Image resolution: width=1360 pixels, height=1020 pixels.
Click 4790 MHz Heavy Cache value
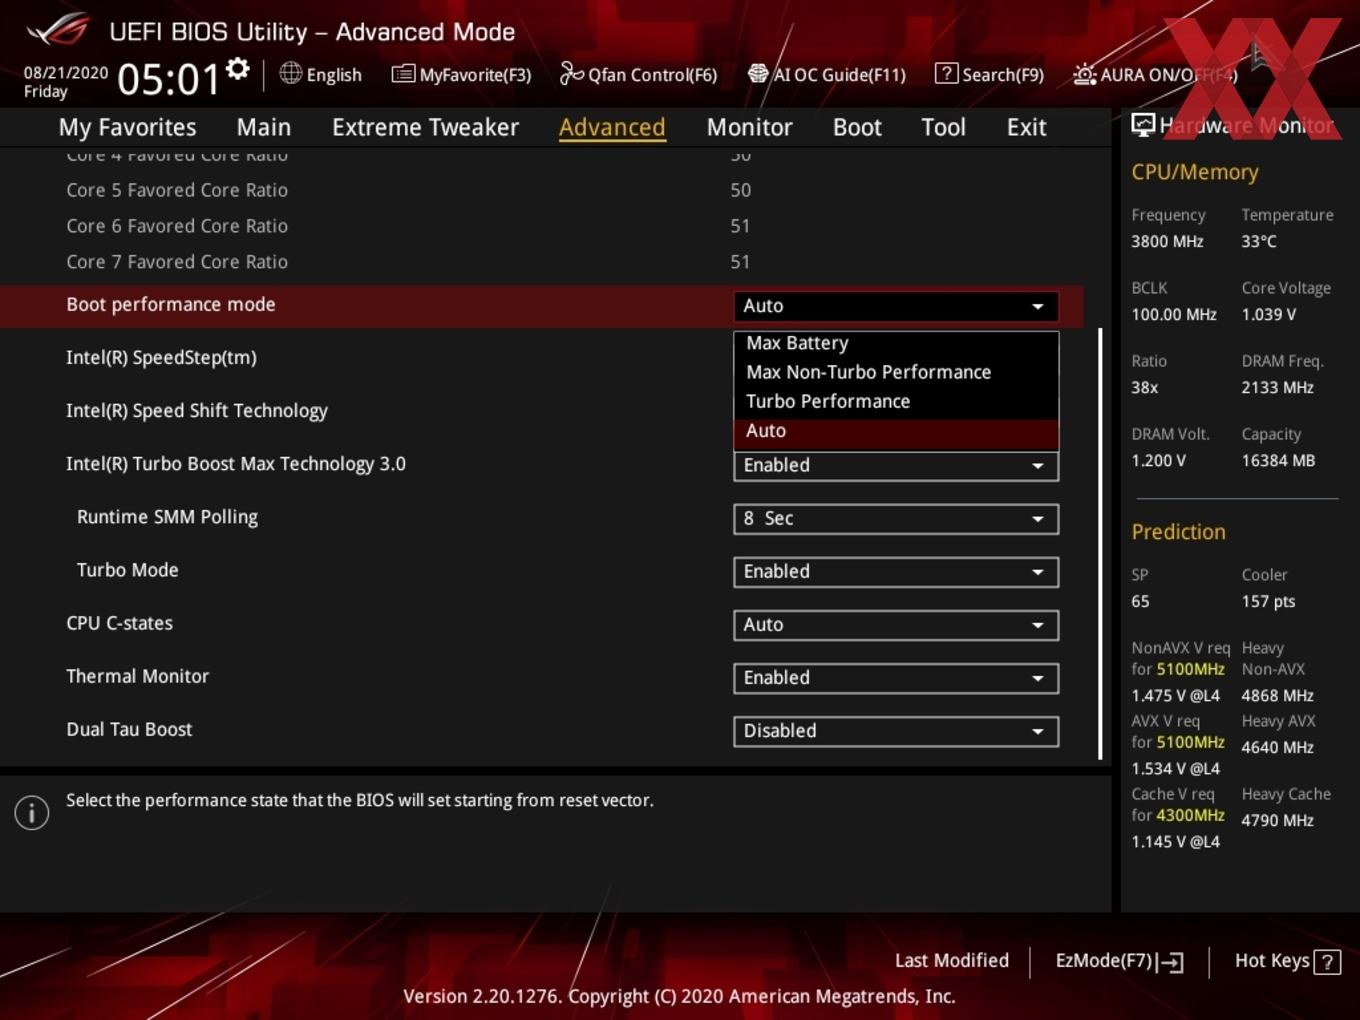pyautogui.click(x=1277, y=820)
